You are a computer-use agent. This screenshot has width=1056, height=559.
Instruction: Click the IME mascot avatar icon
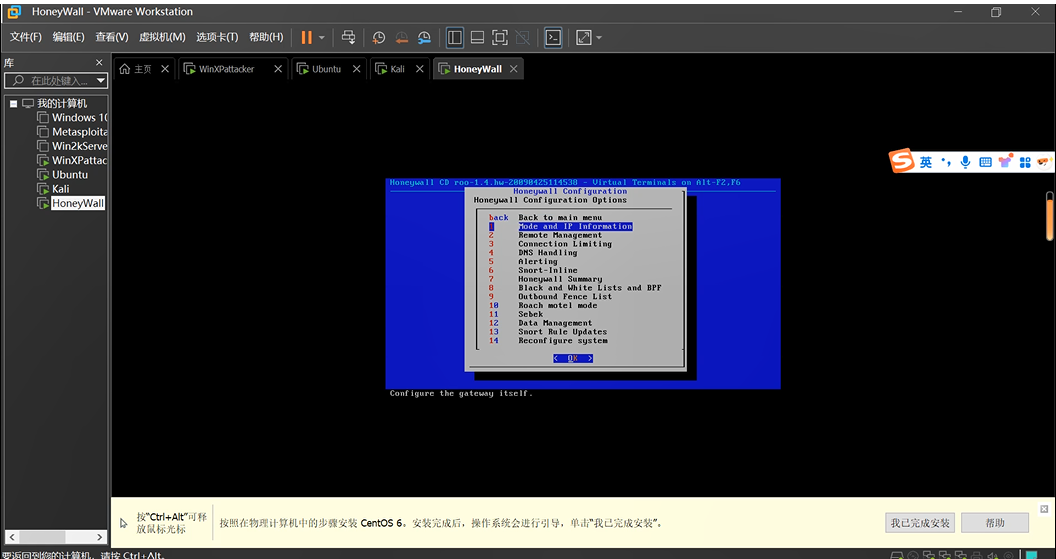1045,162
